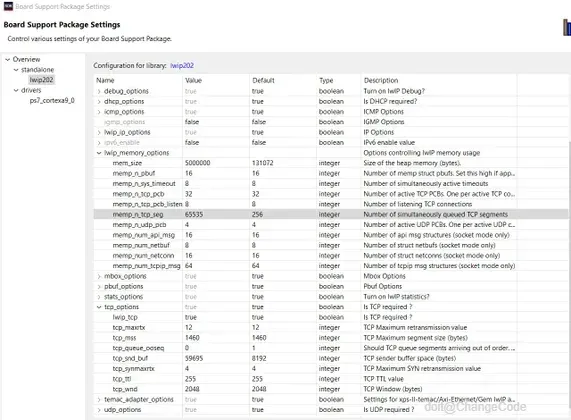Collapse the standalone tree node

click(16, 70)
